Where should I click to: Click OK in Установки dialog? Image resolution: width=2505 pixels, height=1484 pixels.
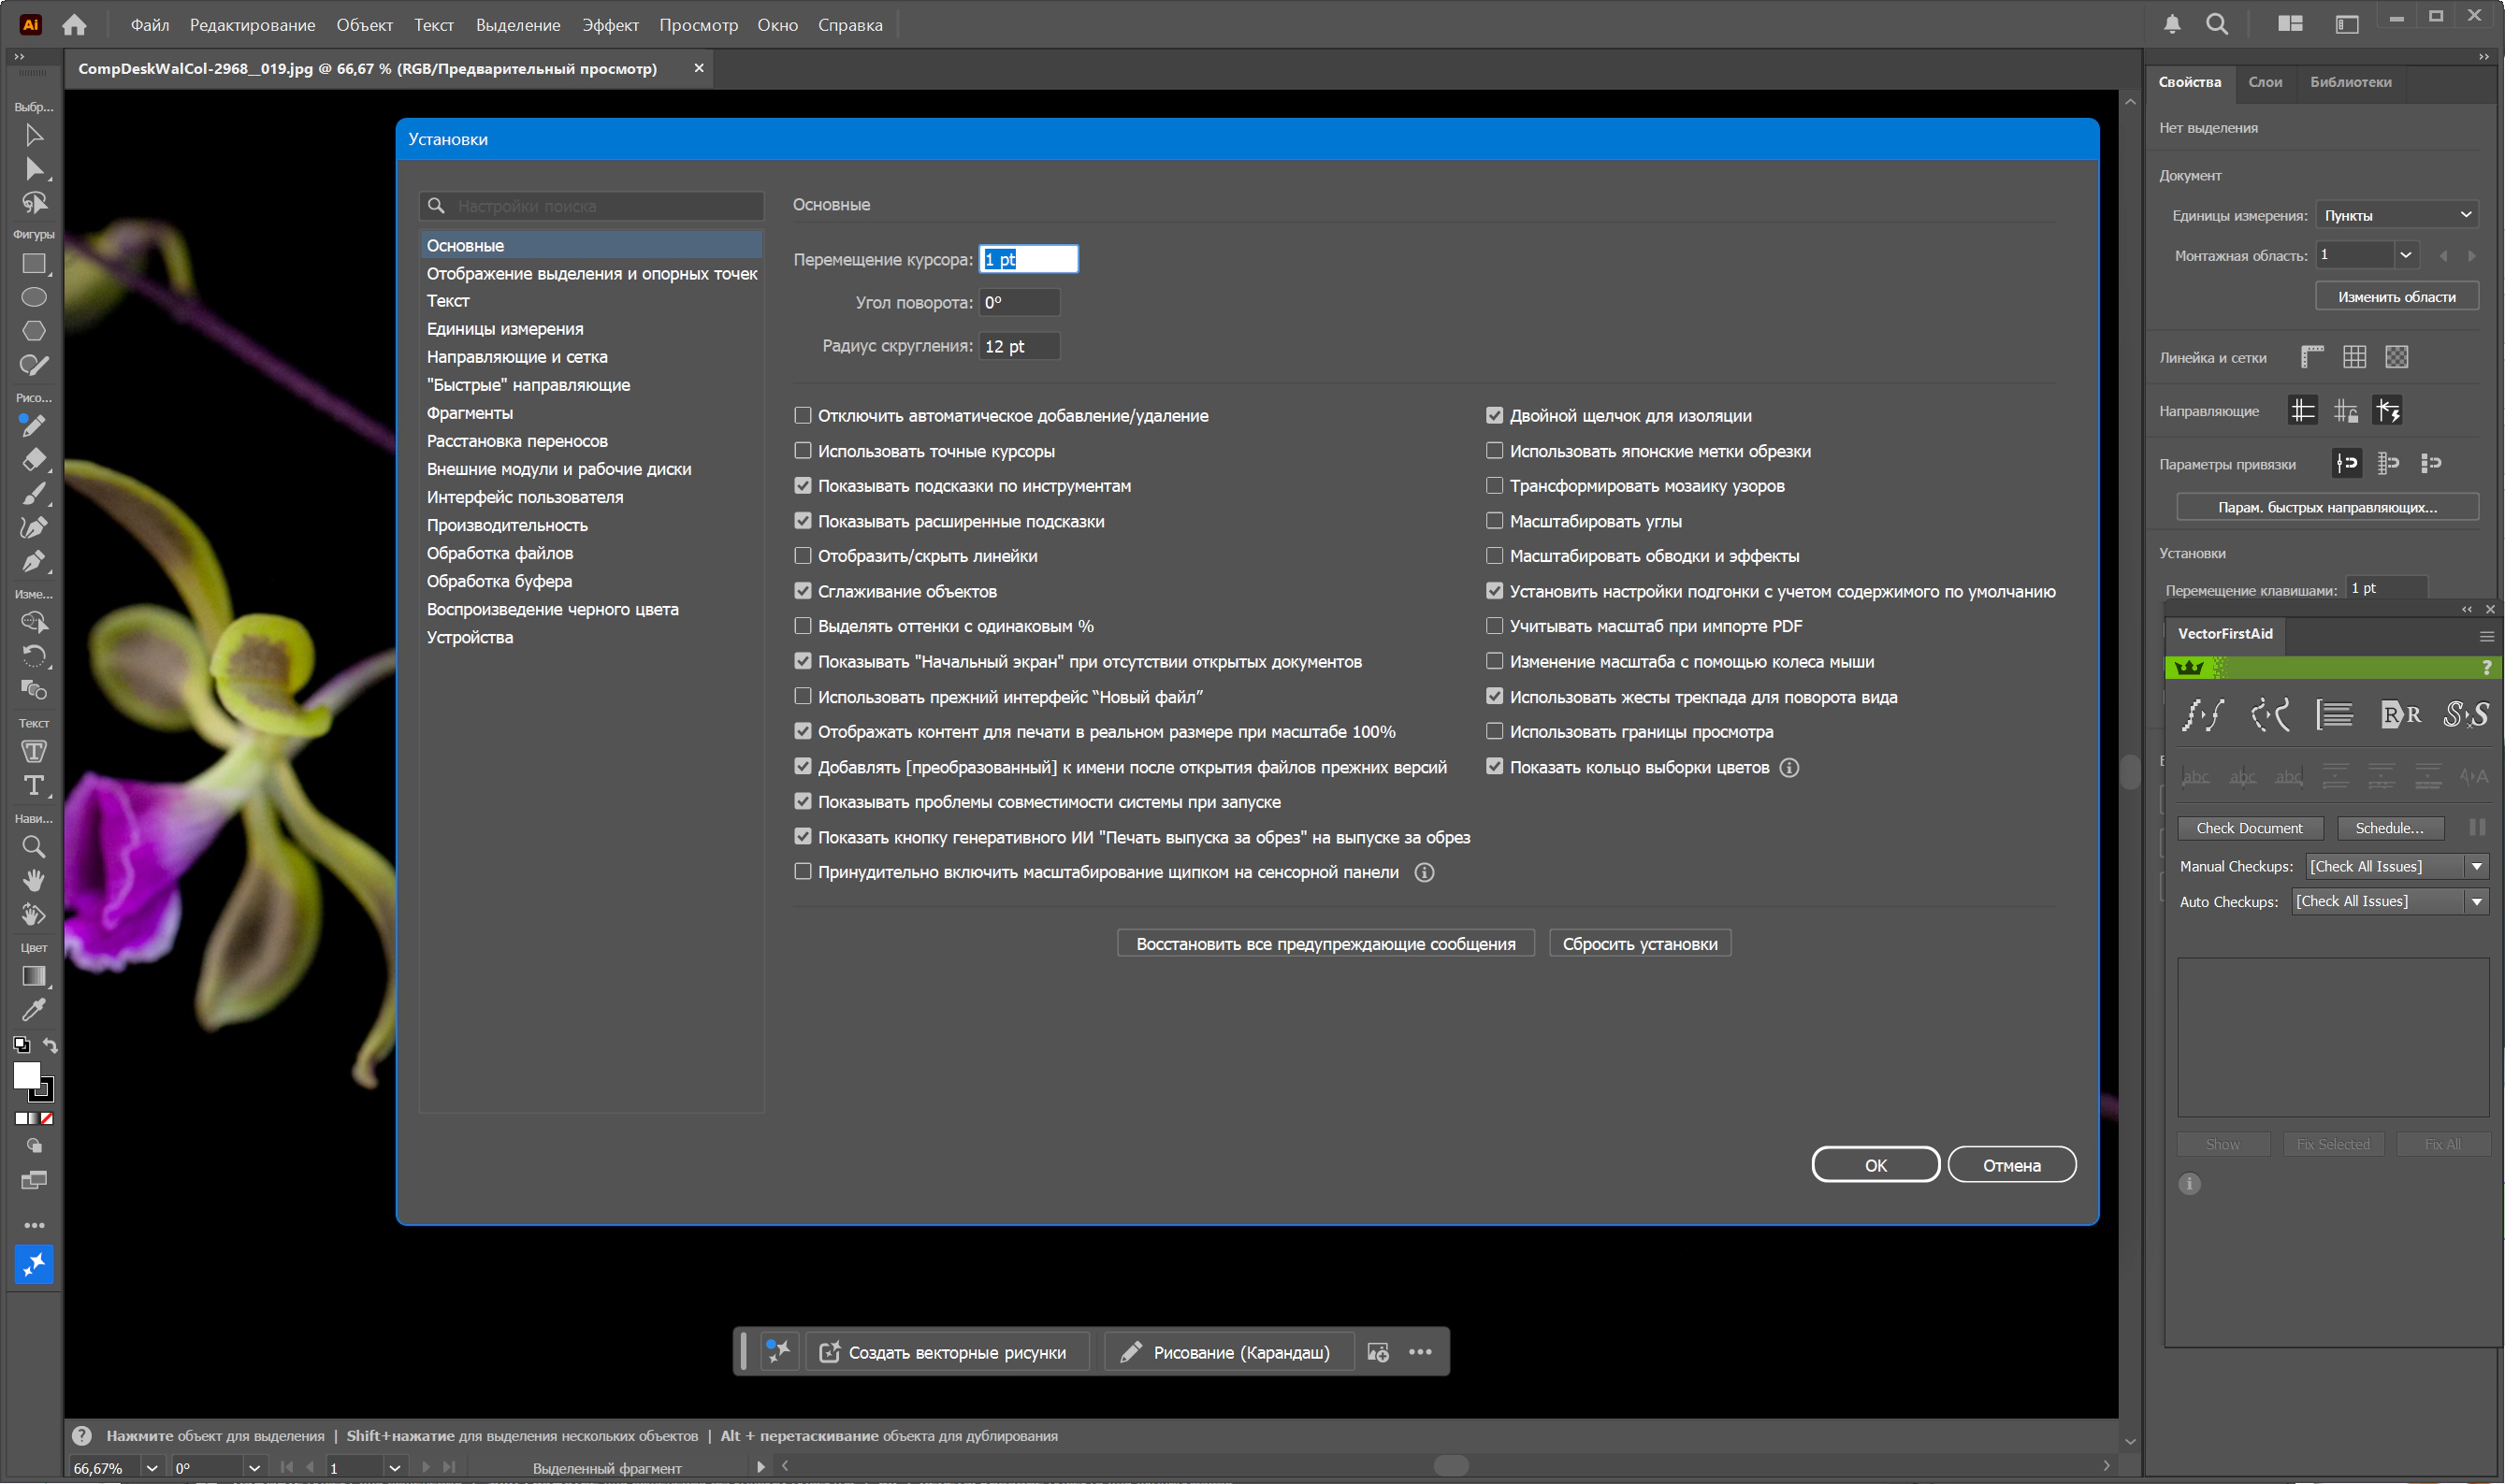(1875, 1165)
